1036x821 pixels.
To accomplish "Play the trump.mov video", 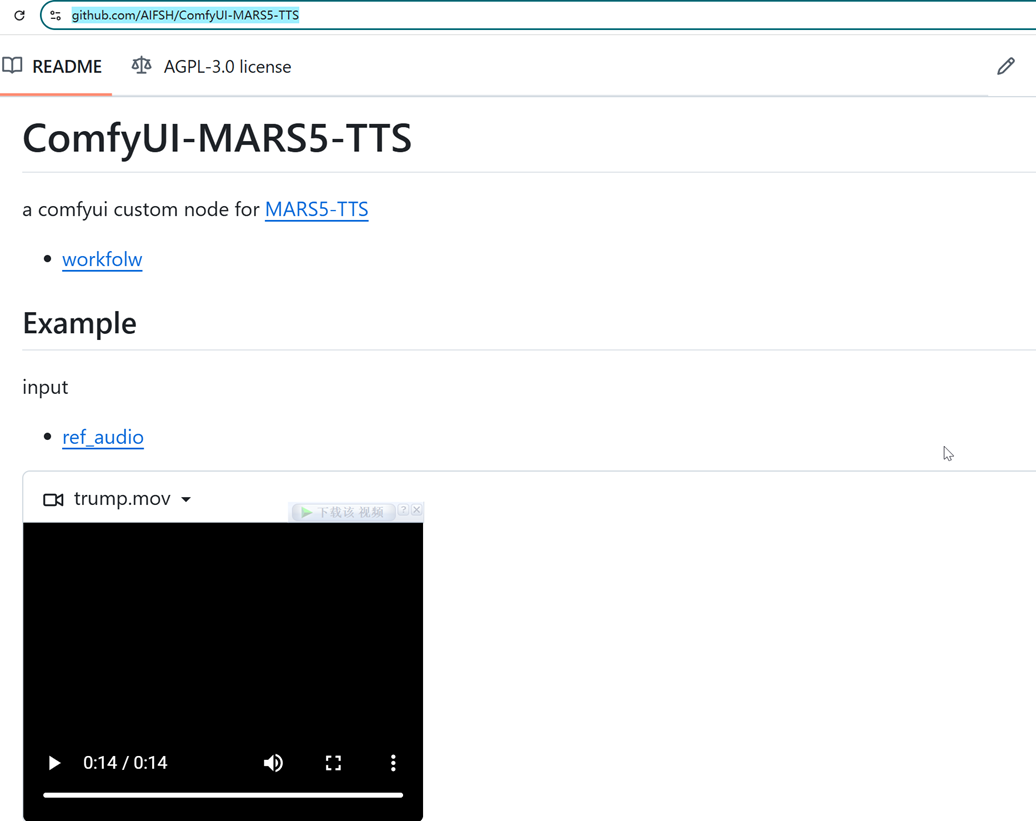I will (x=54, y=762).
